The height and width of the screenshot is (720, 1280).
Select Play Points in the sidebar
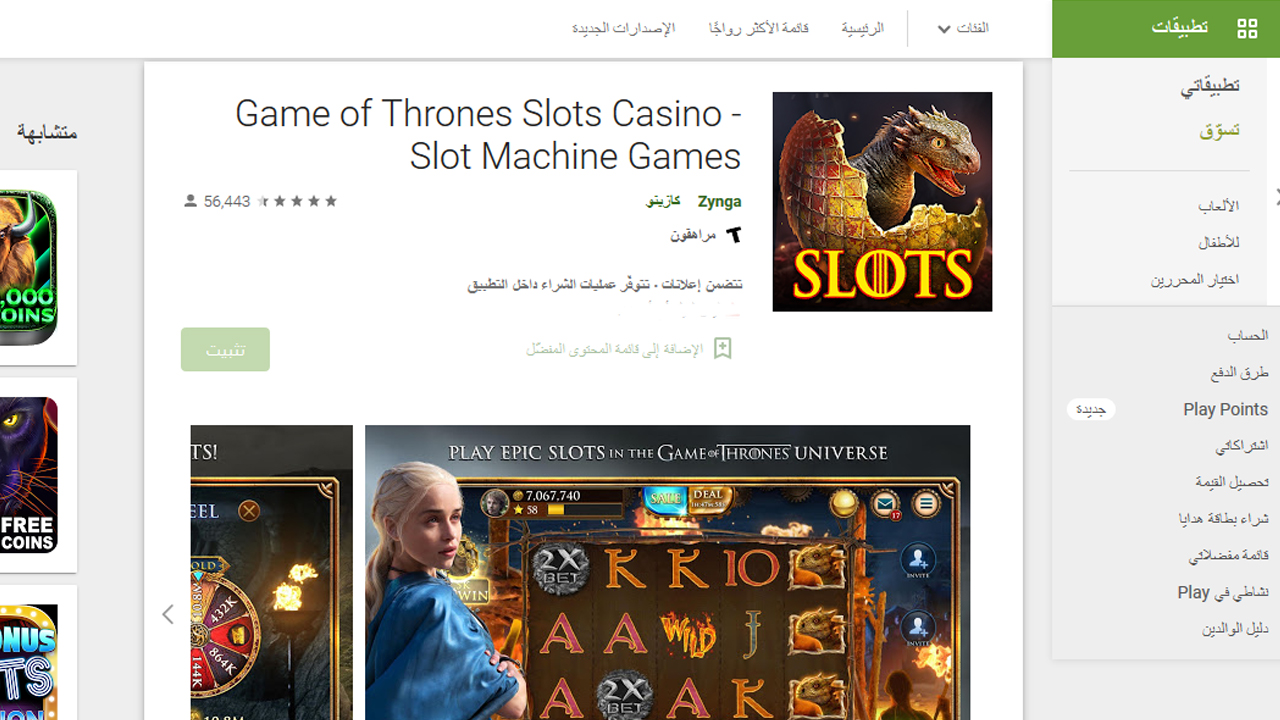(x=1225, y=409)
